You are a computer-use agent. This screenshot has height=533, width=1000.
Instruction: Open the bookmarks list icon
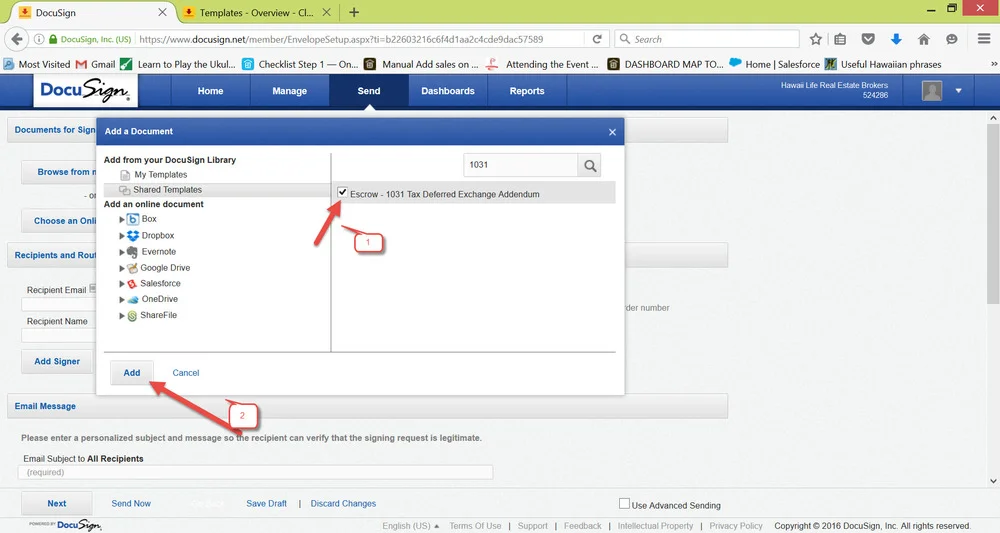pos(841,39)
